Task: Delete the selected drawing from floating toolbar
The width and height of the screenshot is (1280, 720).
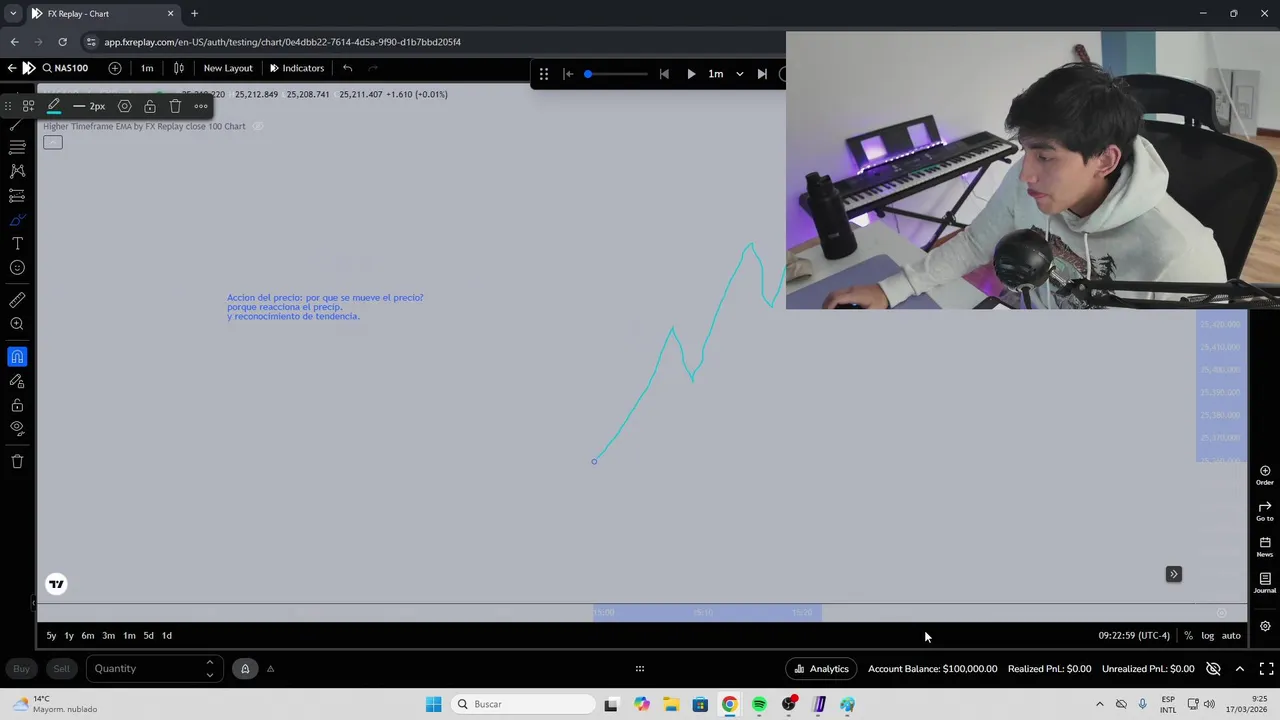Action: coord(175,106)
